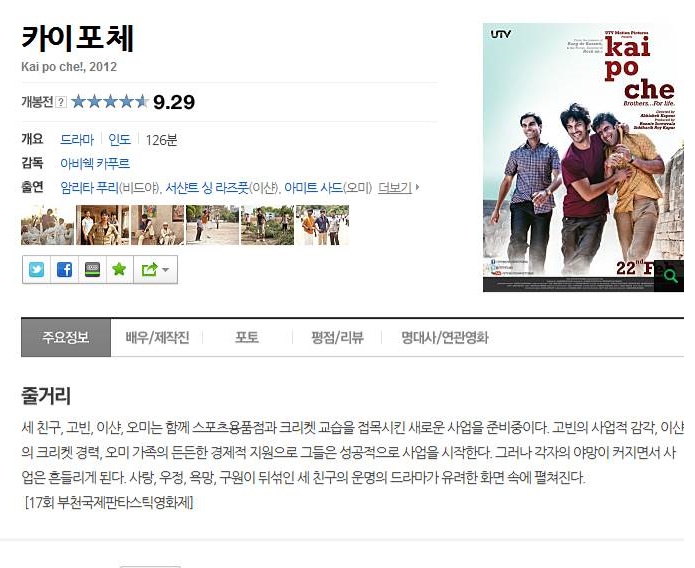Open actor 서샨트 싱 라즈풋 link
Image resolution: width=695 pixels, height=568 pixels.
[207, 188]
